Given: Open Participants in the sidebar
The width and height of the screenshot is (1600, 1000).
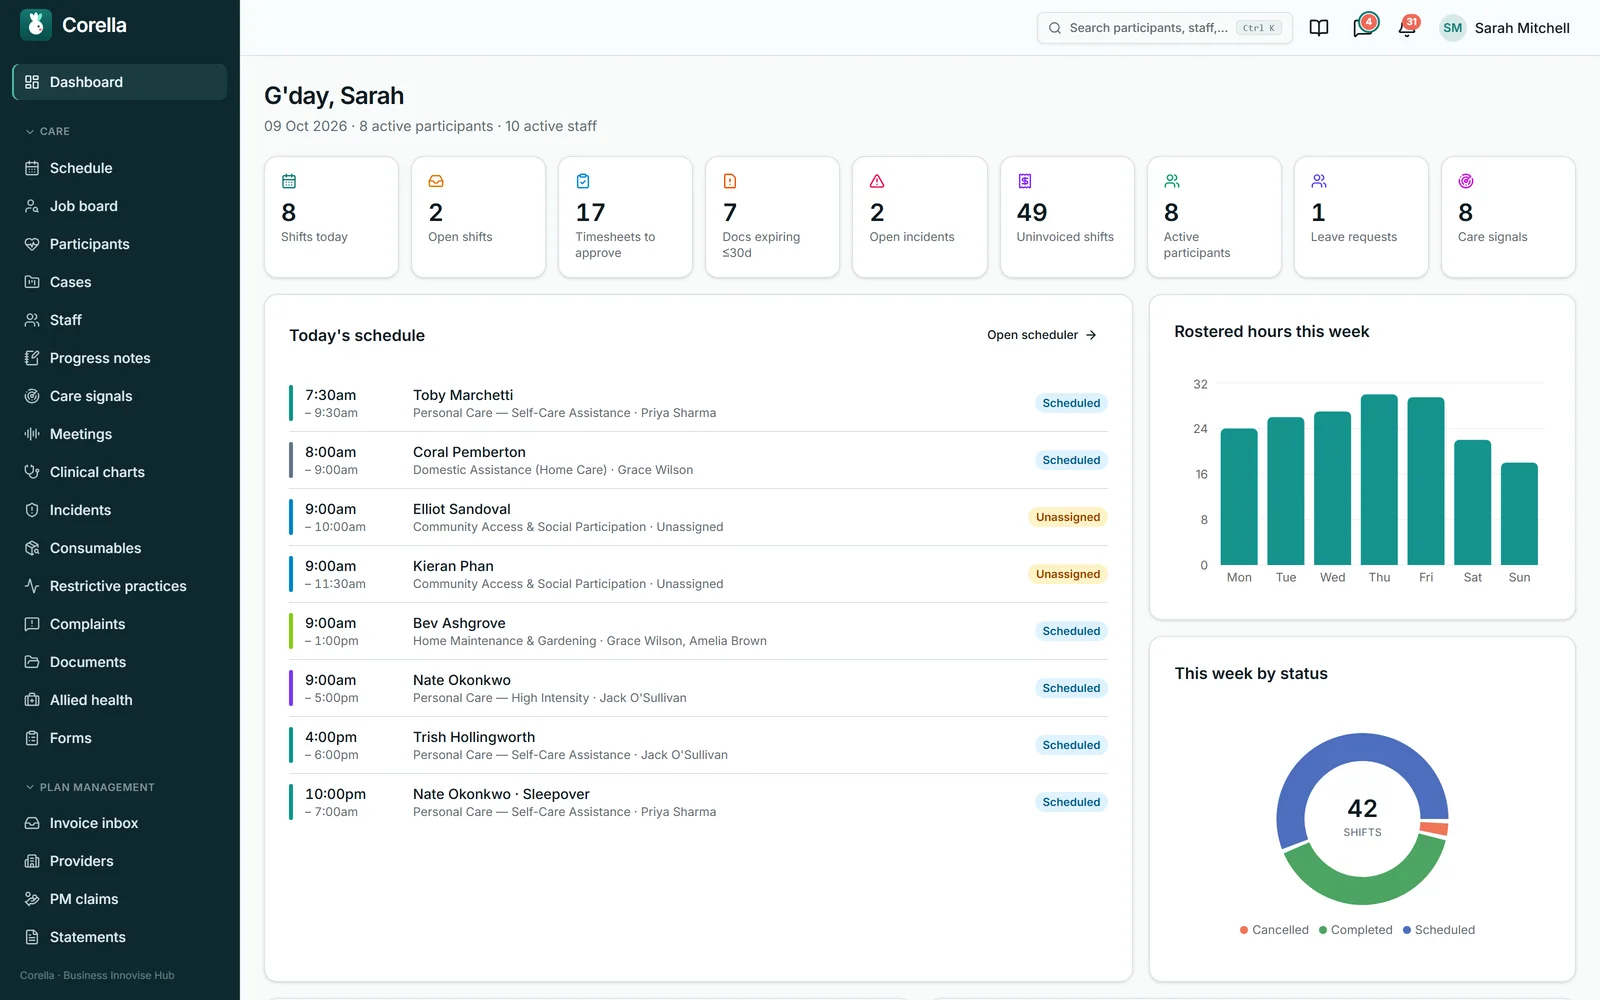Looking at the screenshot, I should [x=120, y=244].
